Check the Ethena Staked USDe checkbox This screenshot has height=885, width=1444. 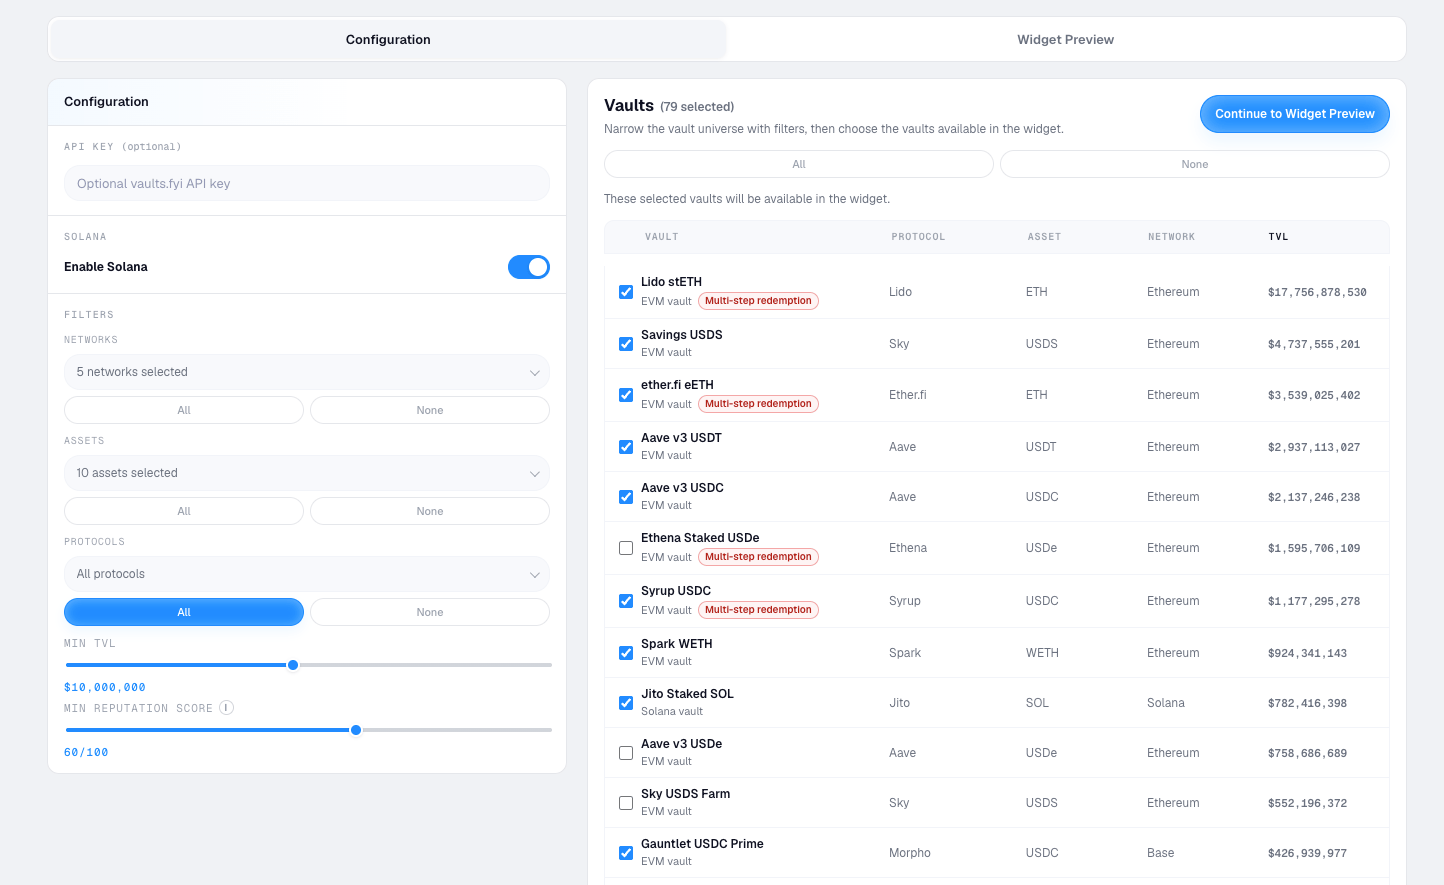pyautogui.click(x=626, y=548)
